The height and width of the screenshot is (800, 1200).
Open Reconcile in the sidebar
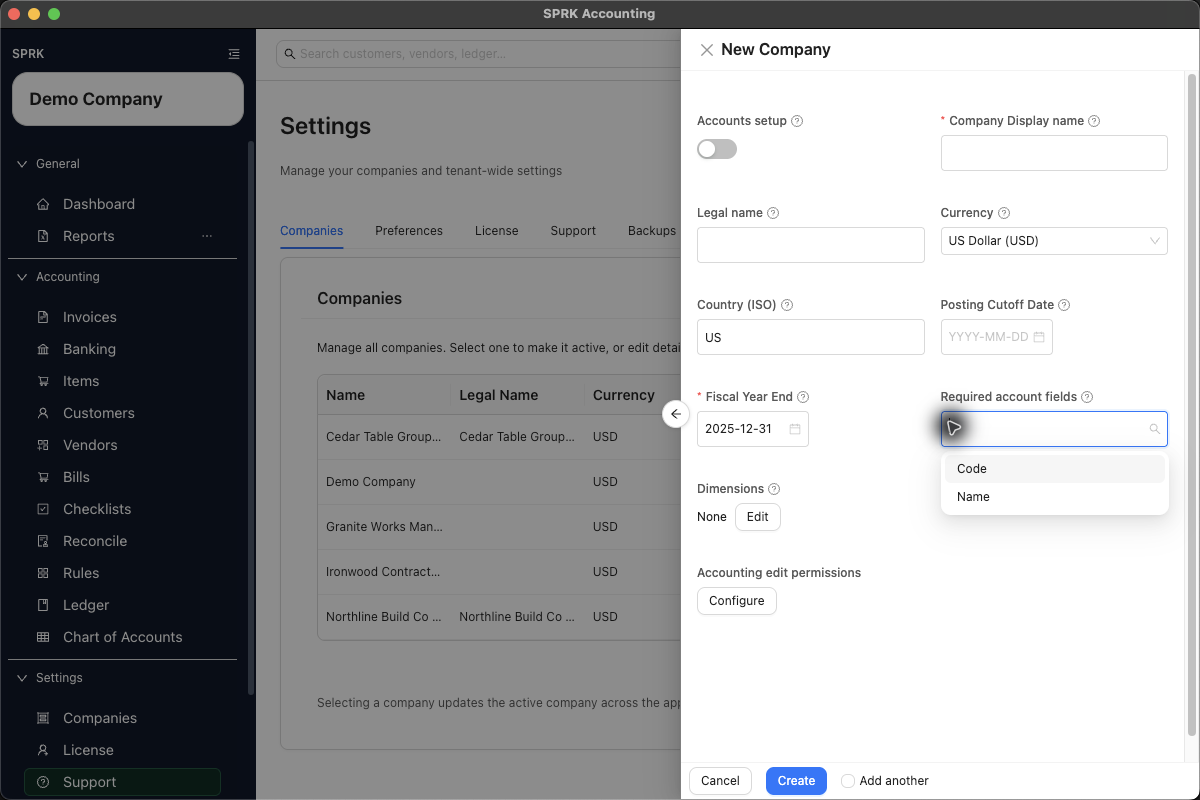[x=95, y=541]
